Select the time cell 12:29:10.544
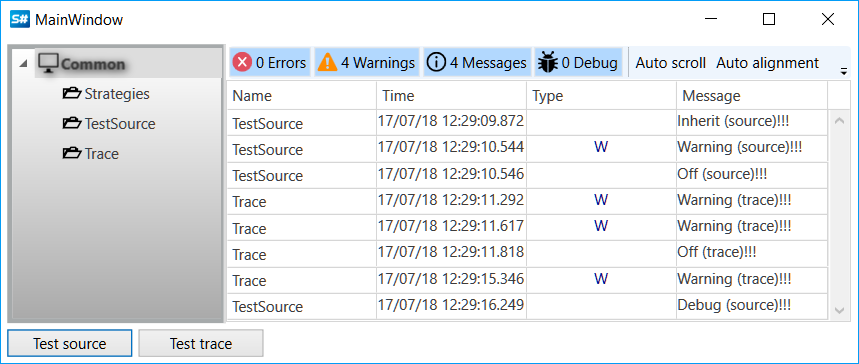Screen dimensions: 859x364 click(x=451, y=148)
